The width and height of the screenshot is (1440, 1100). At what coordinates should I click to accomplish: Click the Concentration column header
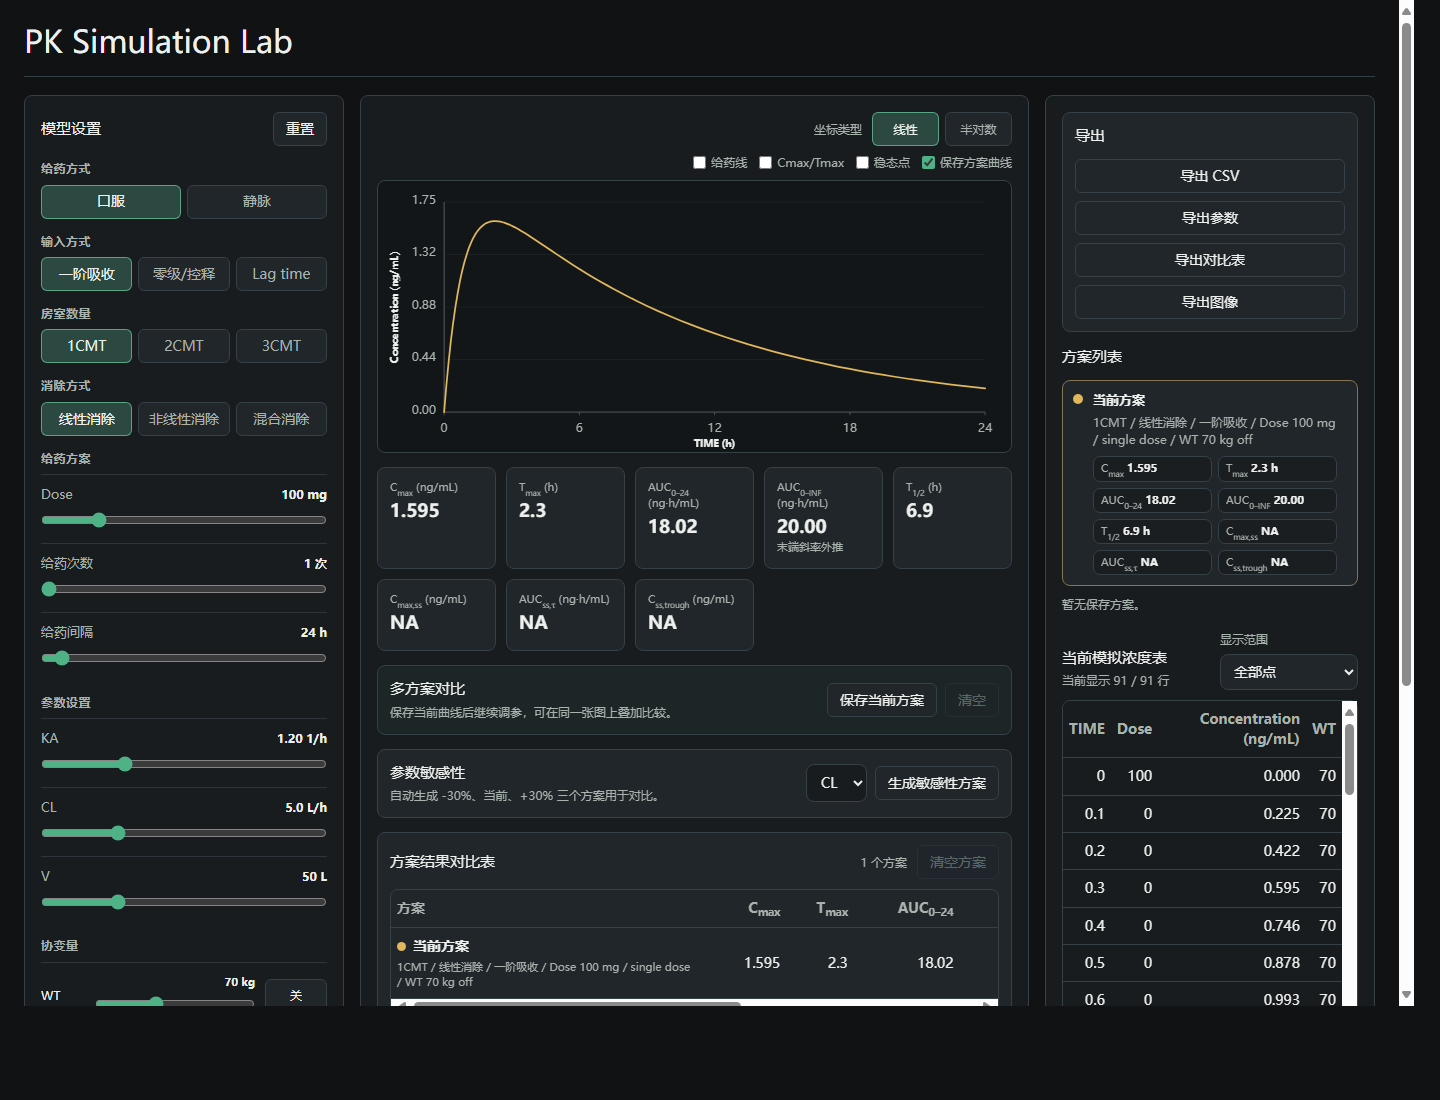1249,729
